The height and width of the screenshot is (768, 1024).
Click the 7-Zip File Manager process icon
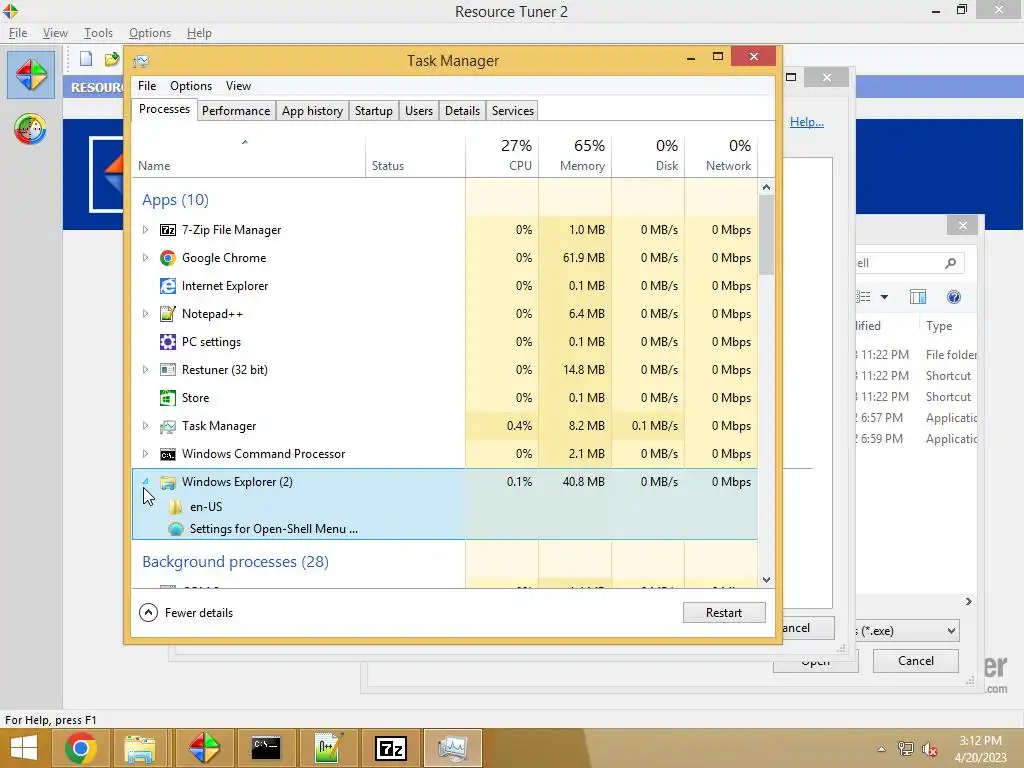pyautogui.click(x=168, y=230)
